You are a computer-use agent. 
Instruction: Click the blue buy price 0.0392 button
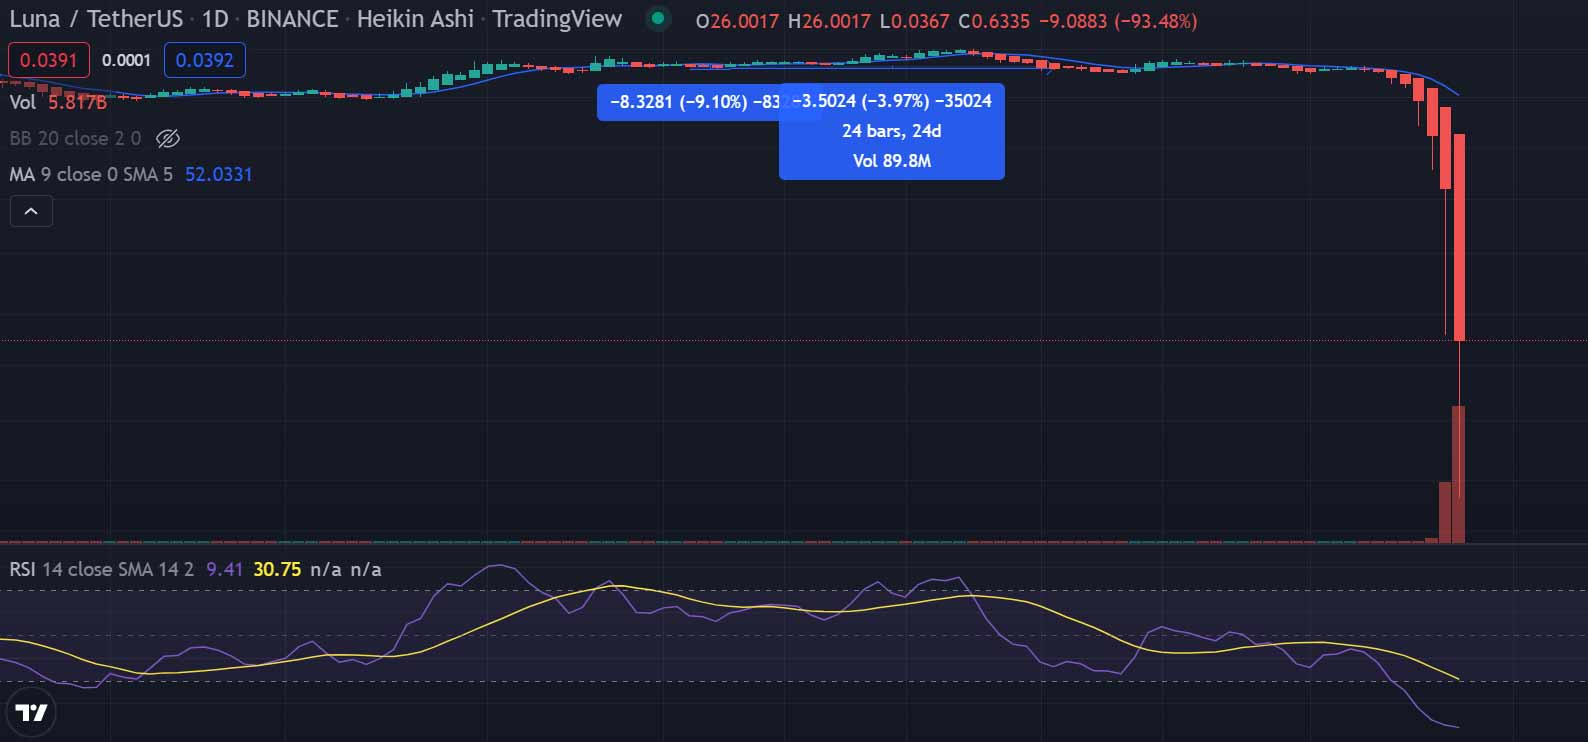click(205, 60)
